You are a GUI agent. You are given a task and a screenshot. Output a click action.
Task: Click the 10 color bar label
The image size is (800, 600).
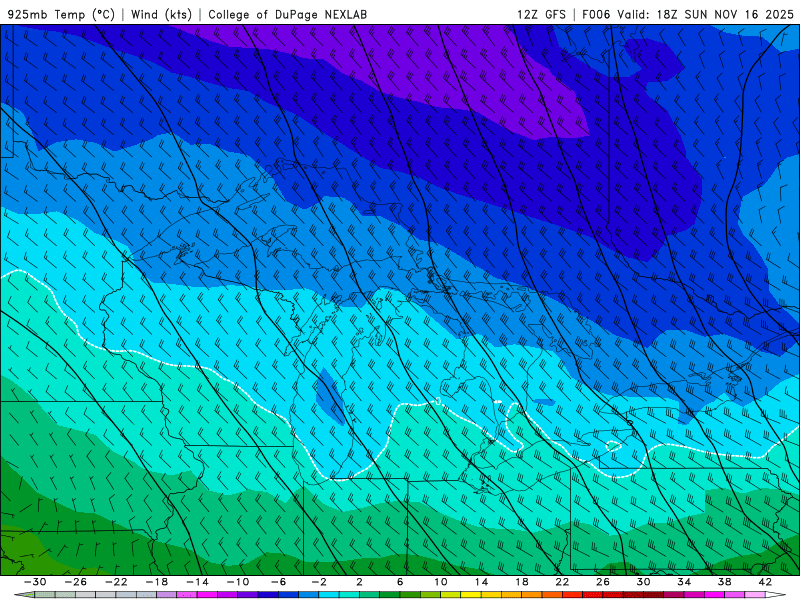(x=441, y=582)
